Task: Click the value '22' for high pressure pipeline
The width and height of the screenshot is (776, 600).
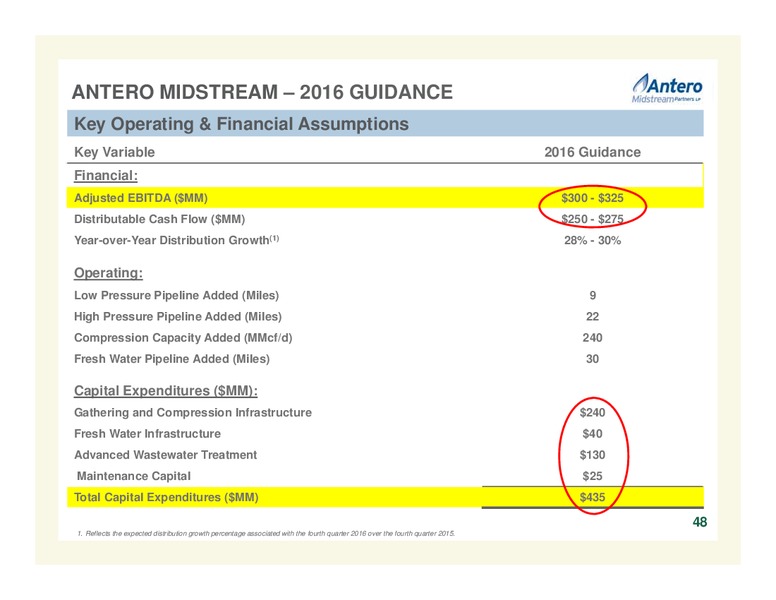Action: pyautogui.click(x=592, y=317)
